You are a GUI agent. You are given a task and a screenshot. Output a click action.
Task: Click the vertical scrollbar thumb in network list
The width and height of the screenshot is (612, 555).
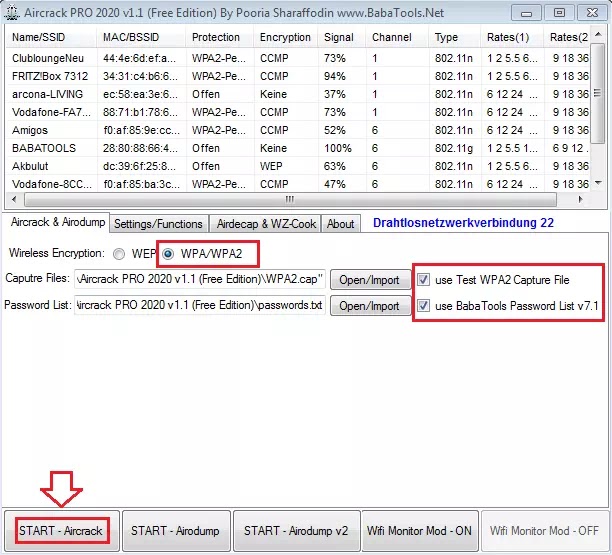598,94
